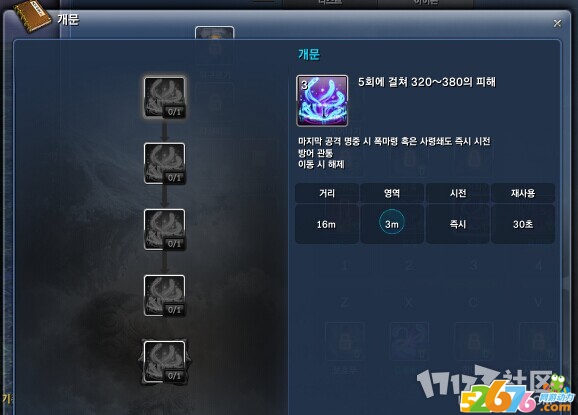Viewport: 578px width, 415px height.
Task: Click the blue 개문 skill title
Action: (x=309, y=55)
